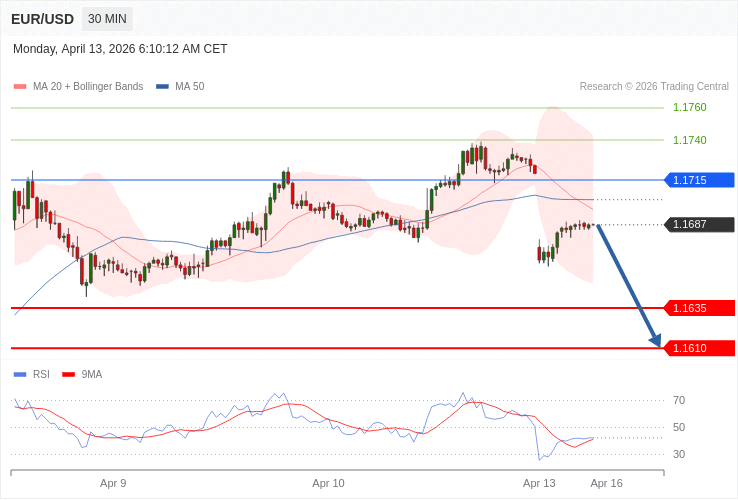738x500 pixels.
Task: Click the blue RSI legend swatch
Action: point(20,375)
